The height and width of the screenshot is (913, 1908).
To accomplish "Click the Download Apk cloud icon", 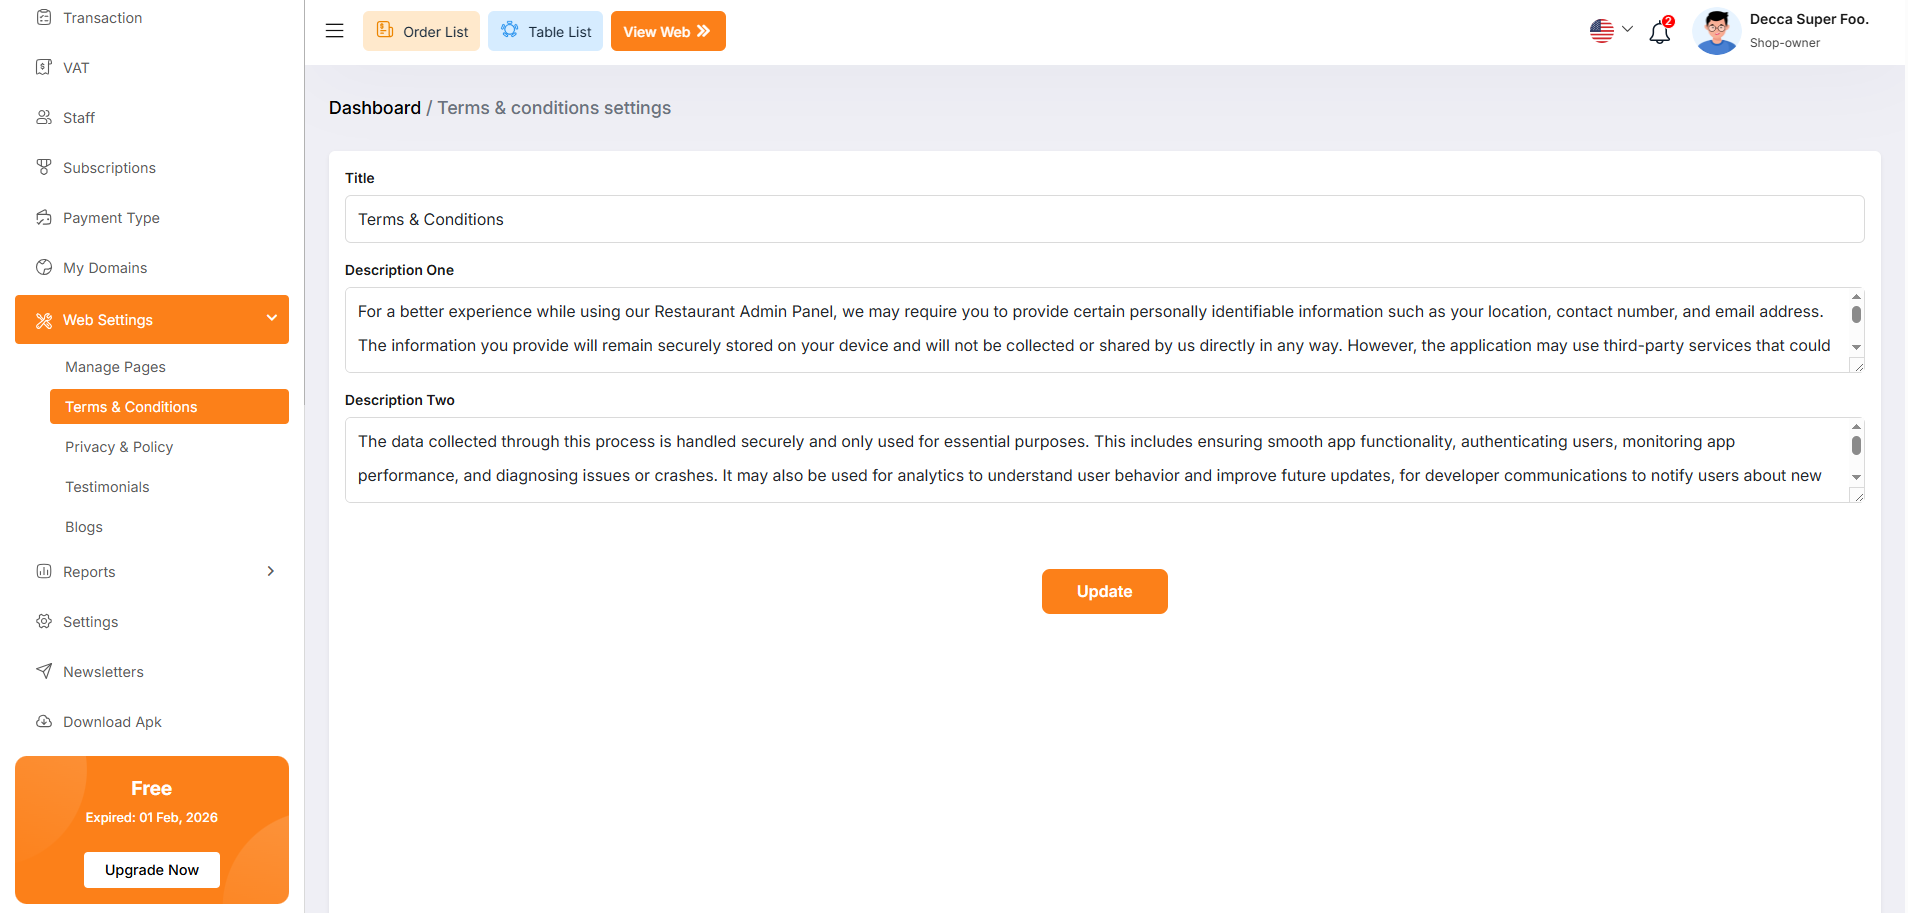I will 44,722.
